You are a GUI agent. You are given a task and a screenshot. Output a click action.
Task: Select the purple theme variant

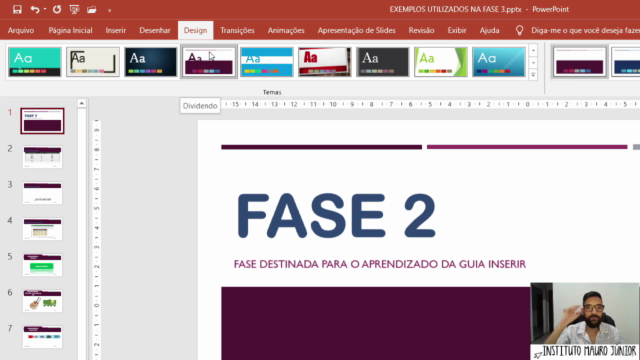[580, 62]
